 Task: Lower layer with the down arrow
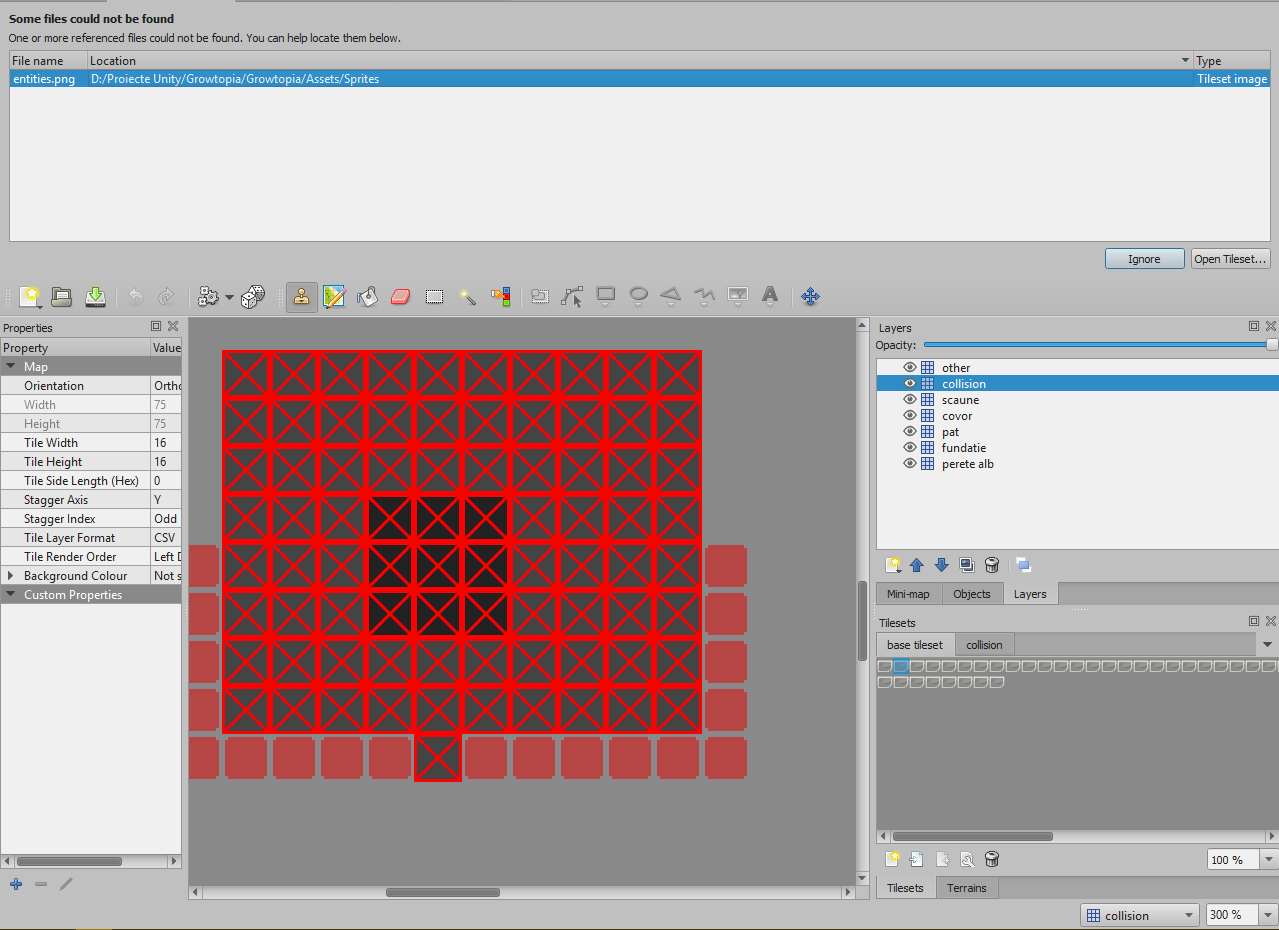point(941,565)
